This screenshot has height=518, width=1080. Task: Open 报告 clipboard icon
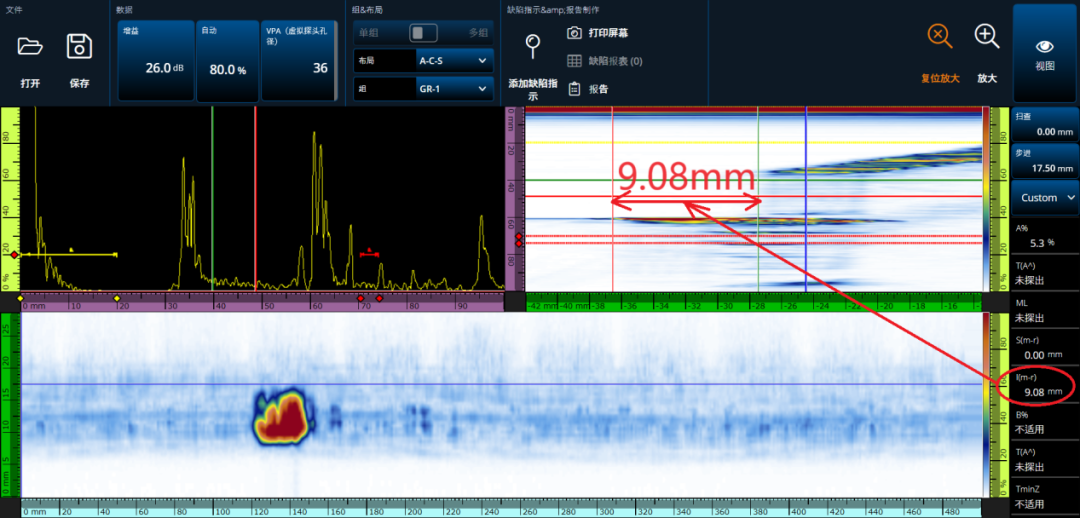click(x=574, y=88)
